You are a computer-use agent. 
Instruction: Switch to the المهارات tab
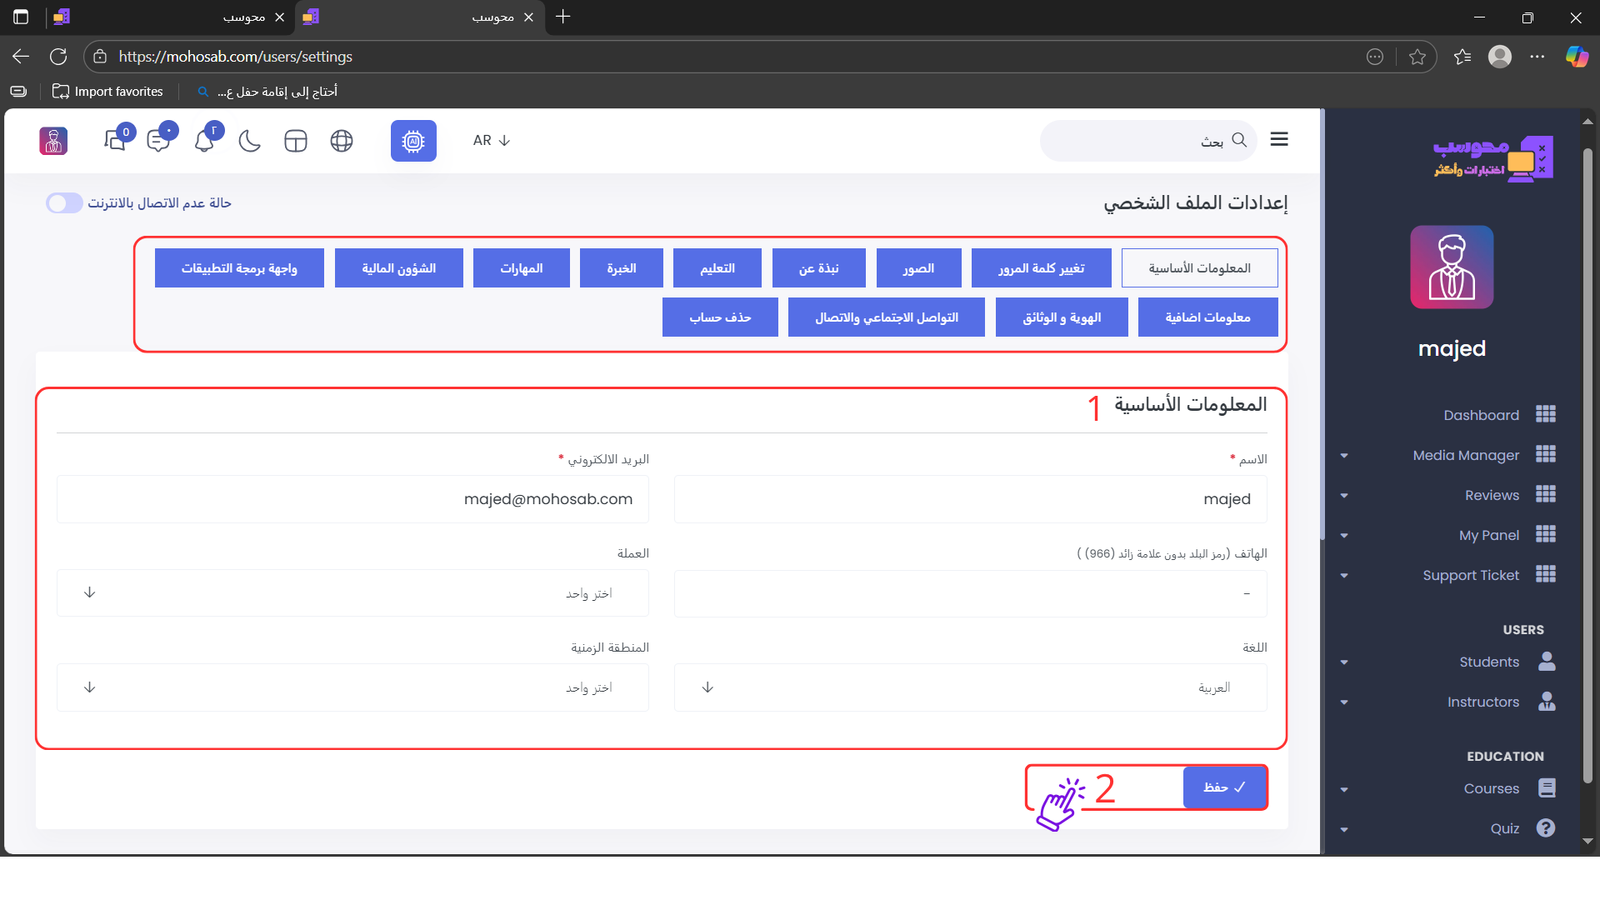521,268
